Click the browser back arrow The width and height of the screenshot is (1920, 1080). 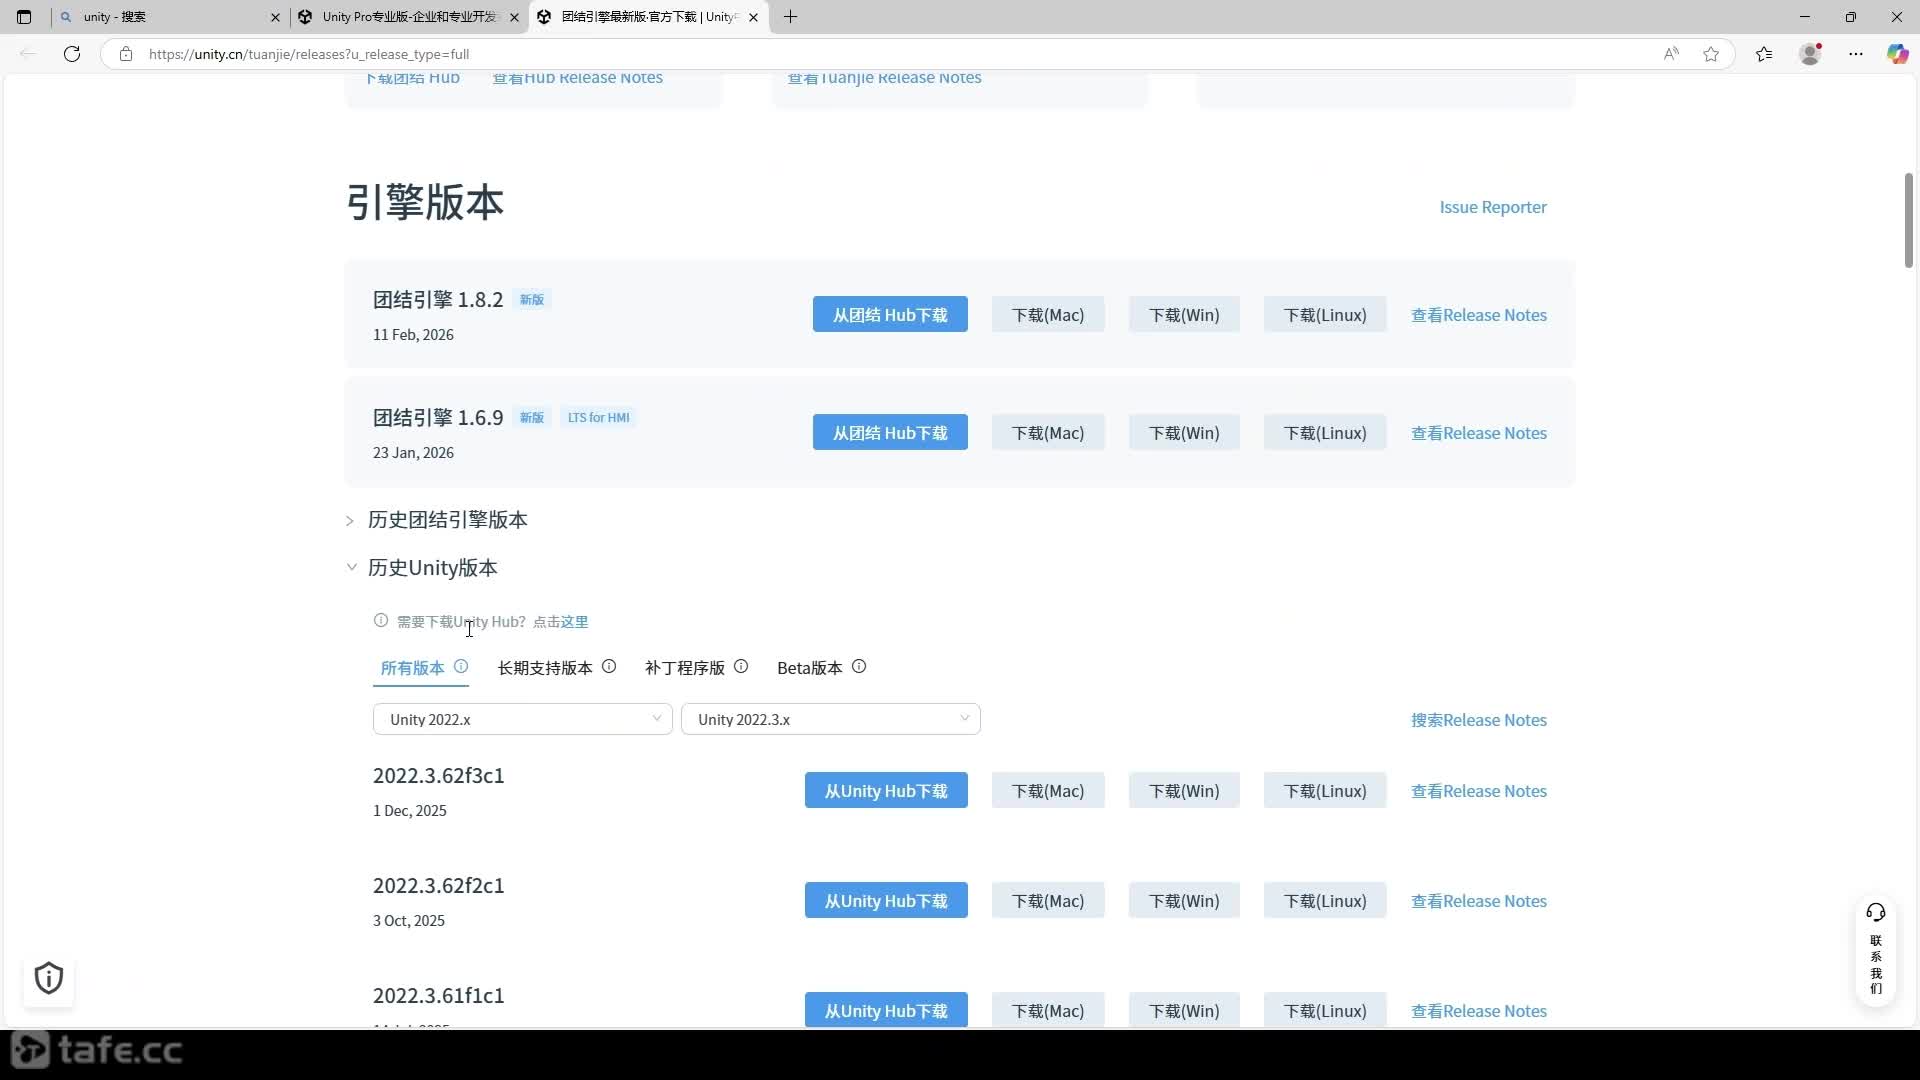pyautogui.click(x=28, y=54)
